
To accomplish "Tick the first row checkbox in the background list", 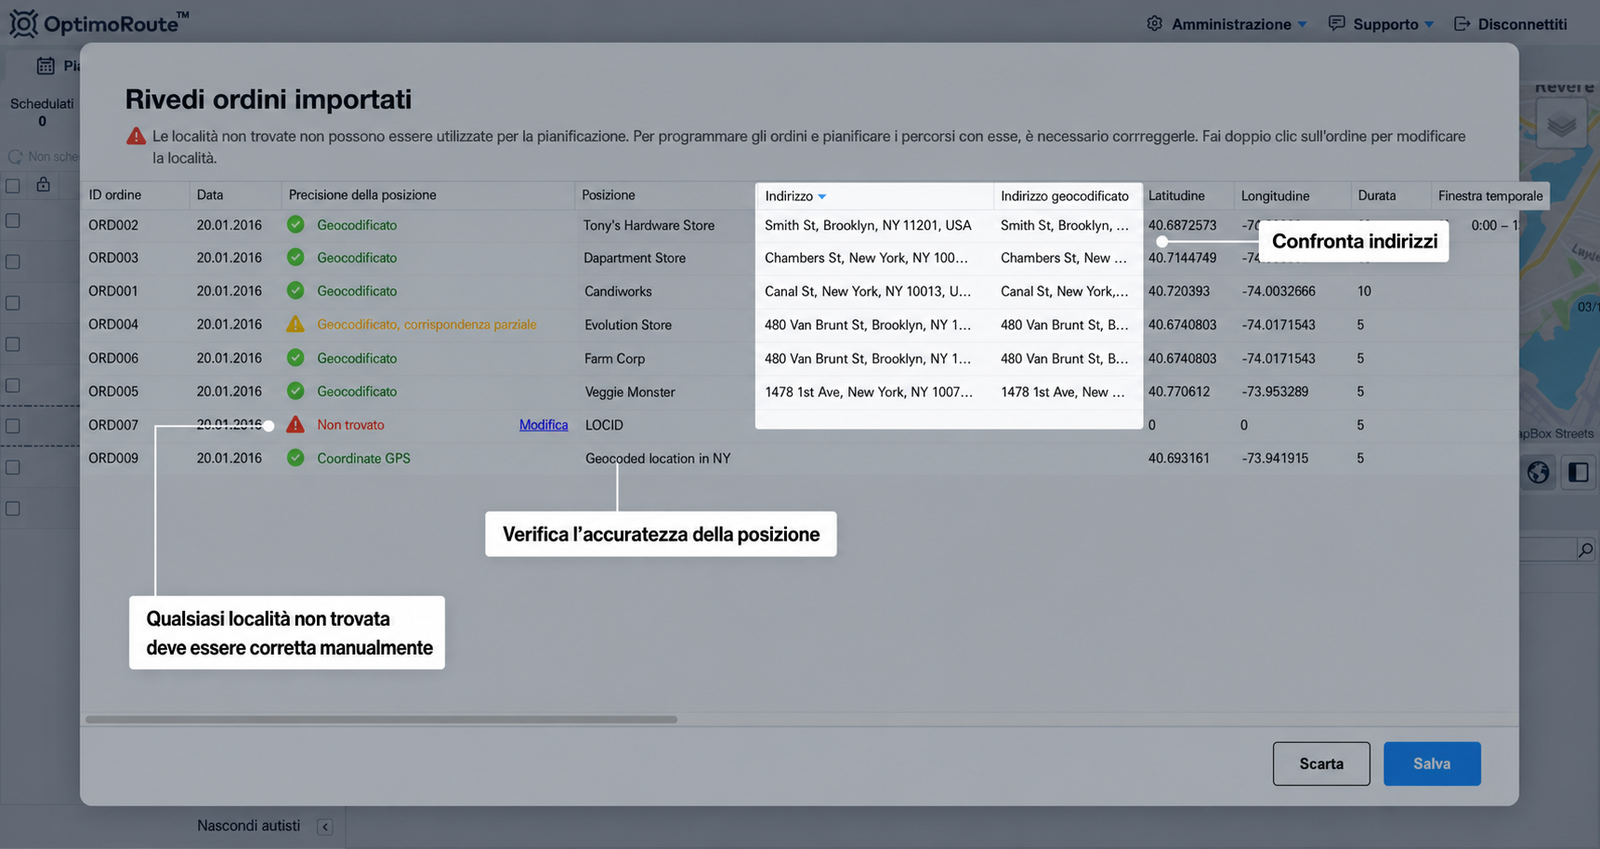I will click(13, 220).
